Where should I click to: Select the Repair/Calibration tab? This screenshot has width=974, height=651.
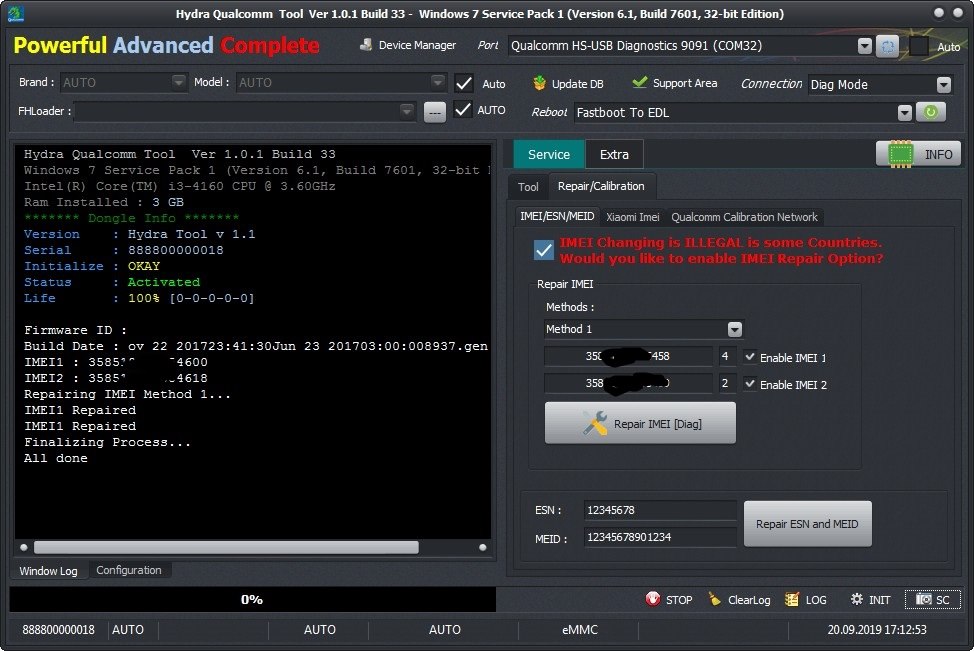(x=601, y=186)
